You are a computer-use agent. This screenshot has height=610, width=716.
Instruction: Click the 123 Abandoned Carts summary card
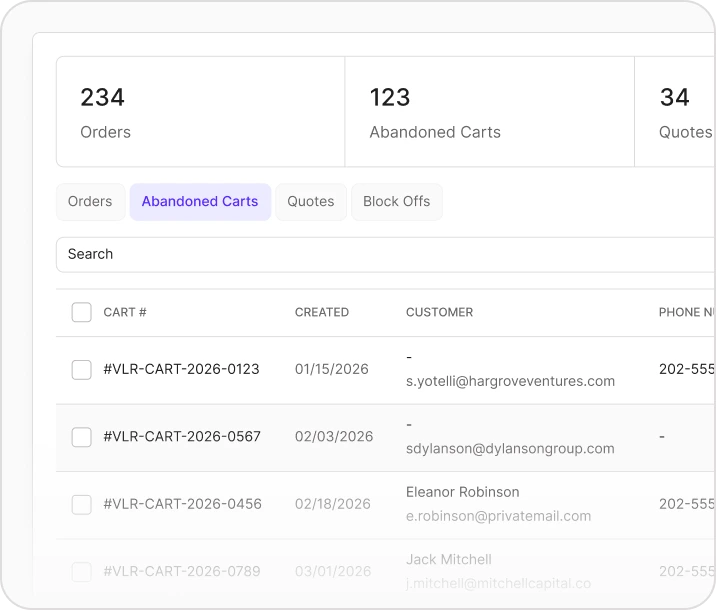coord(490,112)
